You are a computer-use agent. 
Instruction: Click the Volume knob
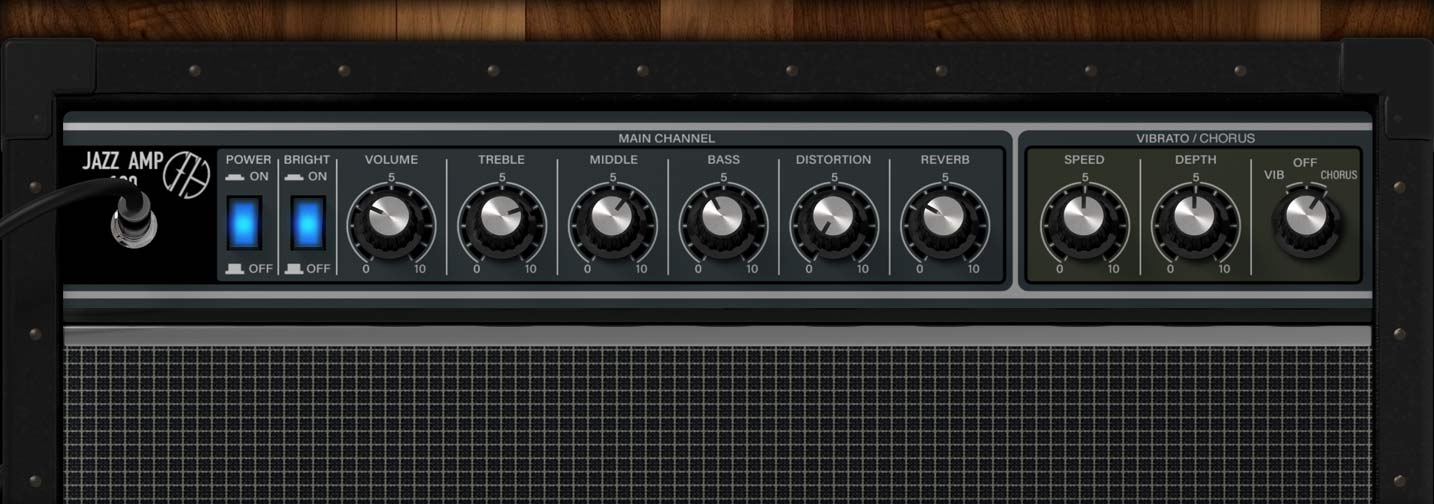tap(391, 217)
